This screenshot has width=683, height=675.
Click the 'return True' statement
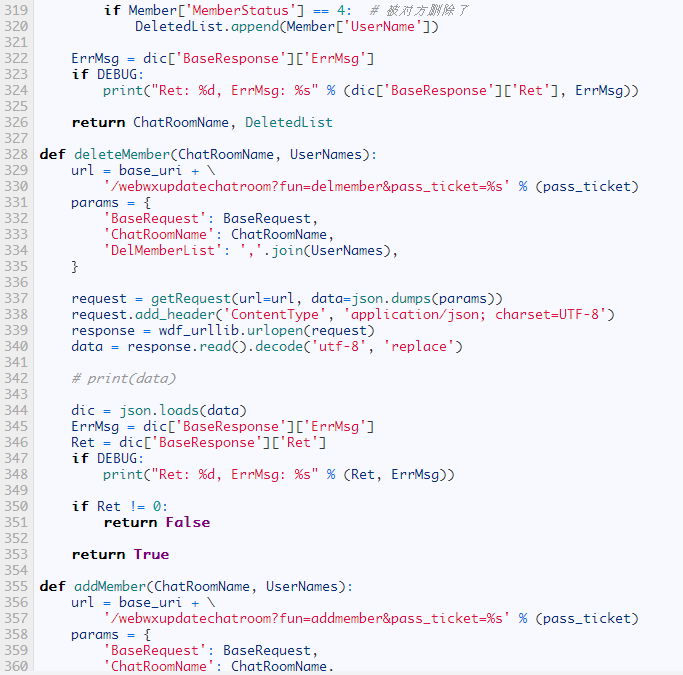point(120,554)
